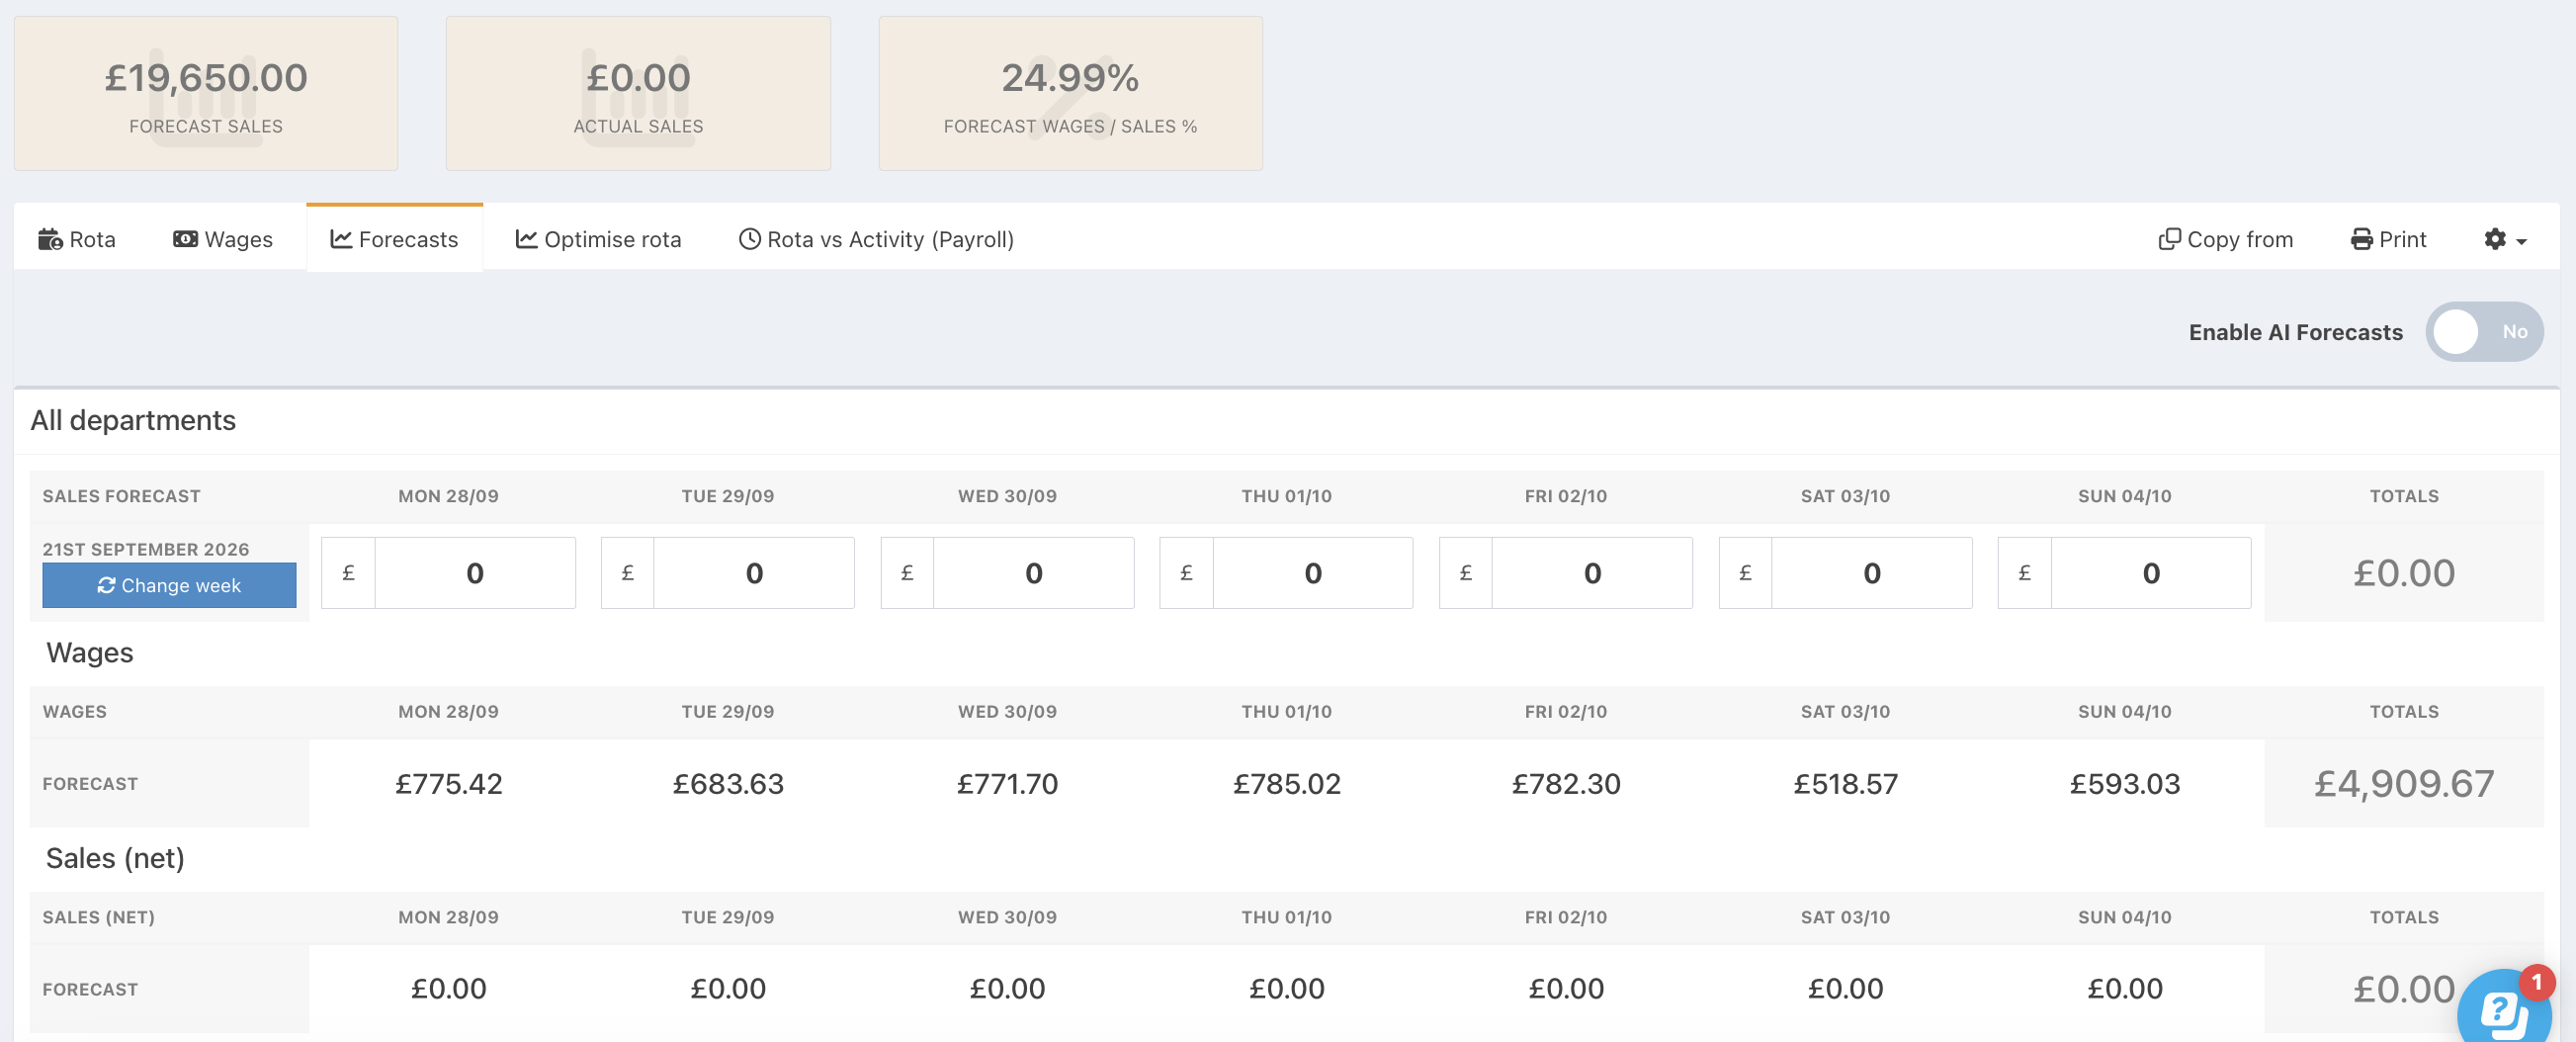Click the Rota vs Activity clock icon
Screen dimensions: 2576x1042
point(749,239)
